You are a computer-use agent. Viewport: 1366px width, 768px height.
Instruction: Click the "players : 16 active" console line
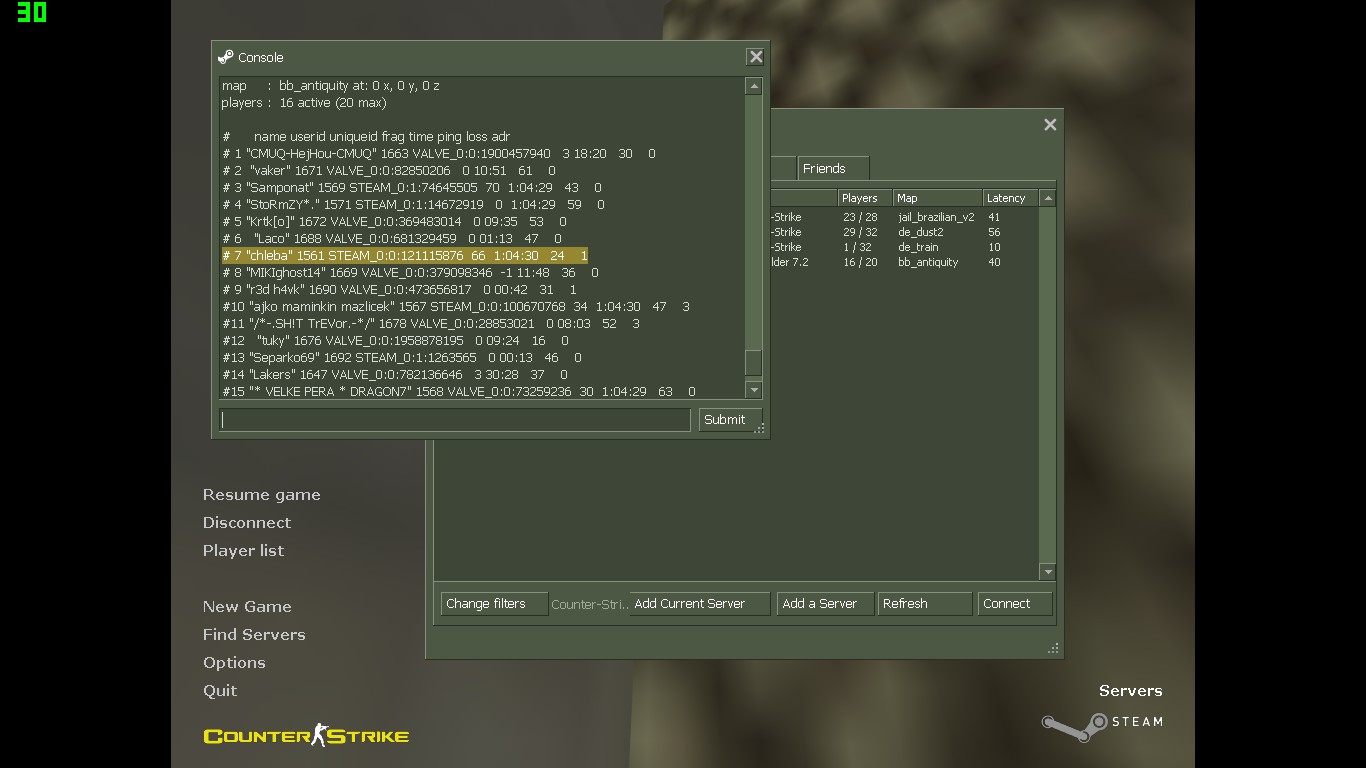[x=304, y=103]
